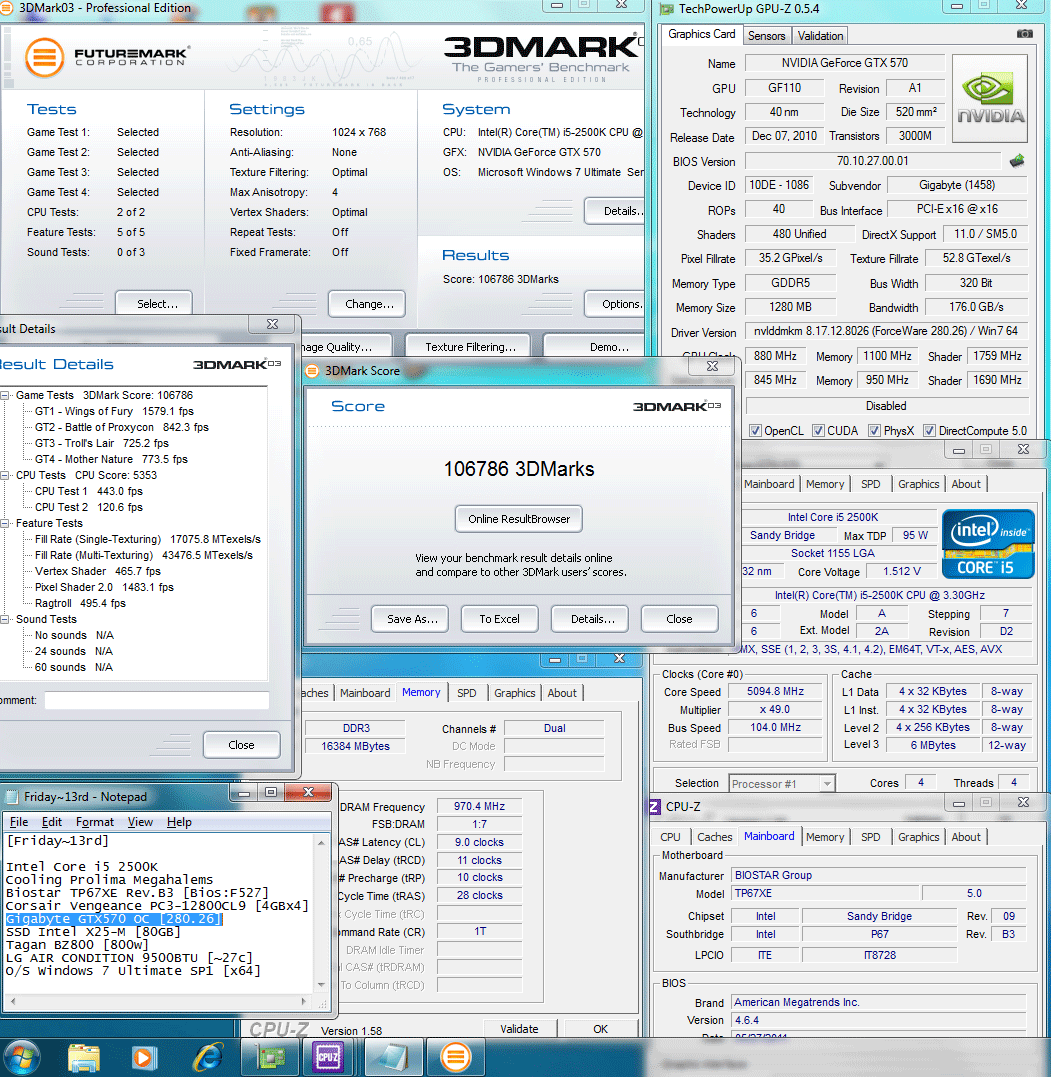This screenshot has width=1051, height=1077.
Task: Click Texture Filtering button in 3DMark03
Action: point(468,347)
